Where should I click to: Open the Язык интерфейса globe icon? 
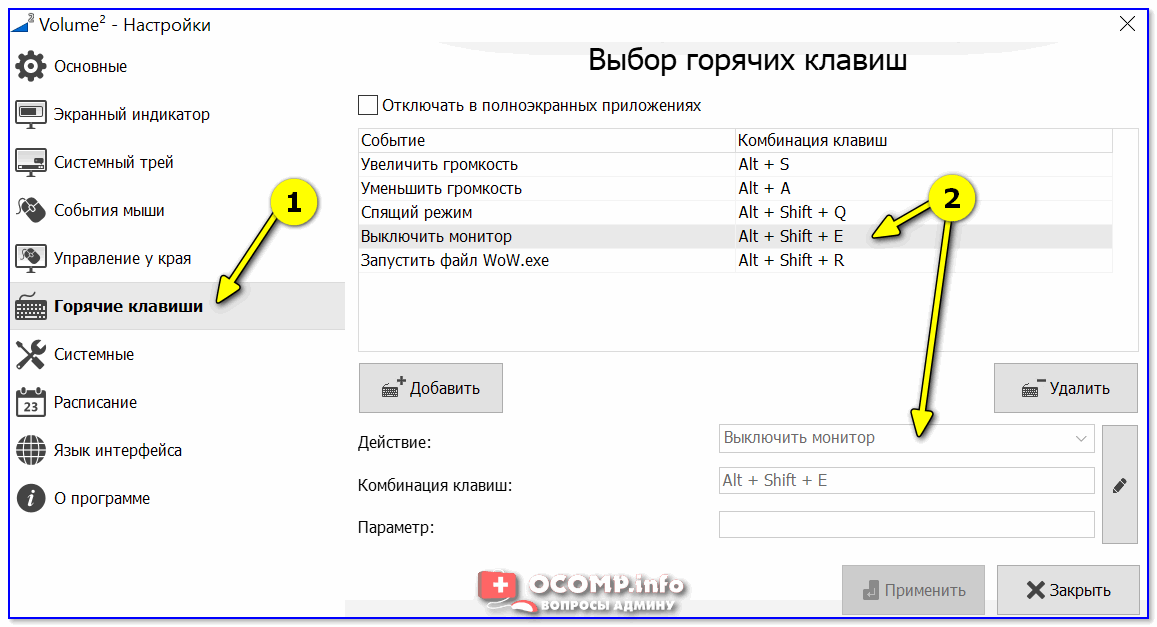click(31, 451)
